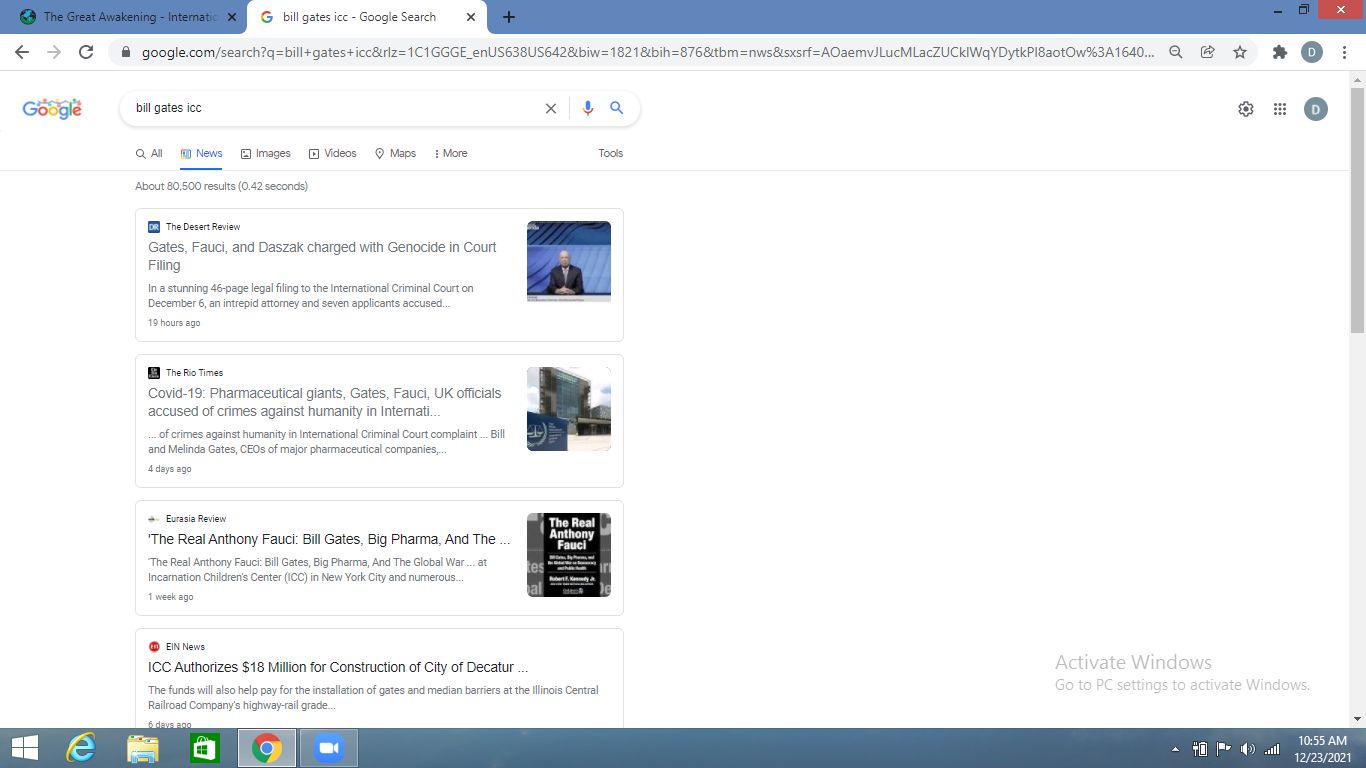This screenshot has width=1366, height=768.
Task: Open Action Center flag icon
Action: click(x=1223, y=748)
